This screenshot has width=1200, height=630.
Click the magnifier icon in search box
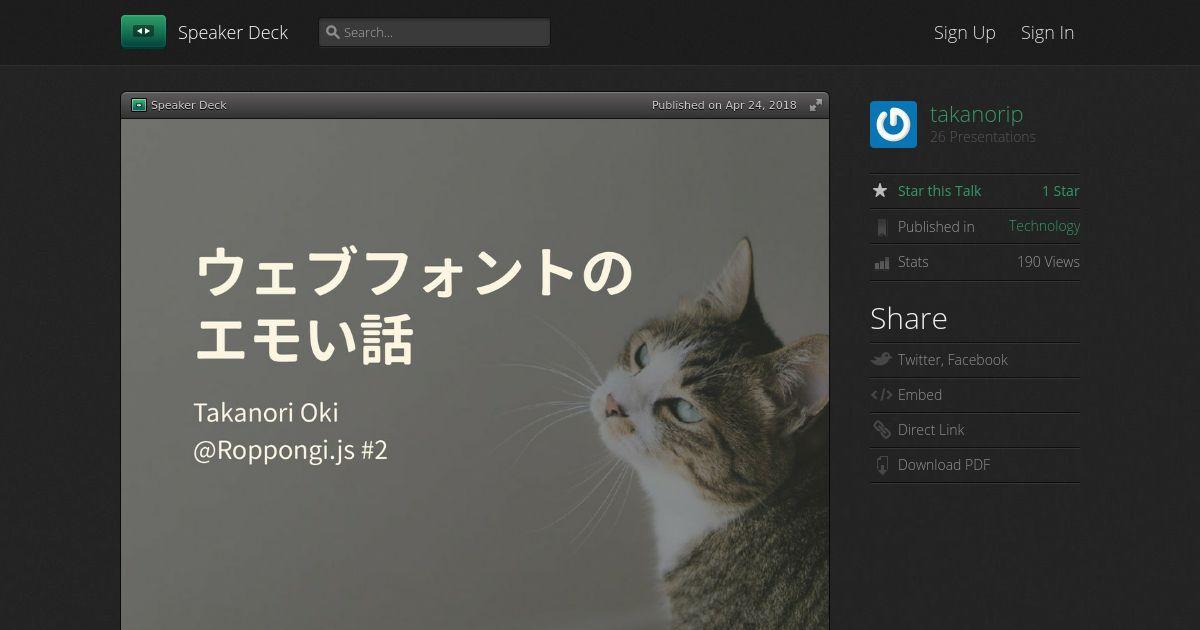pyautogui.click(x=333, y=32)
